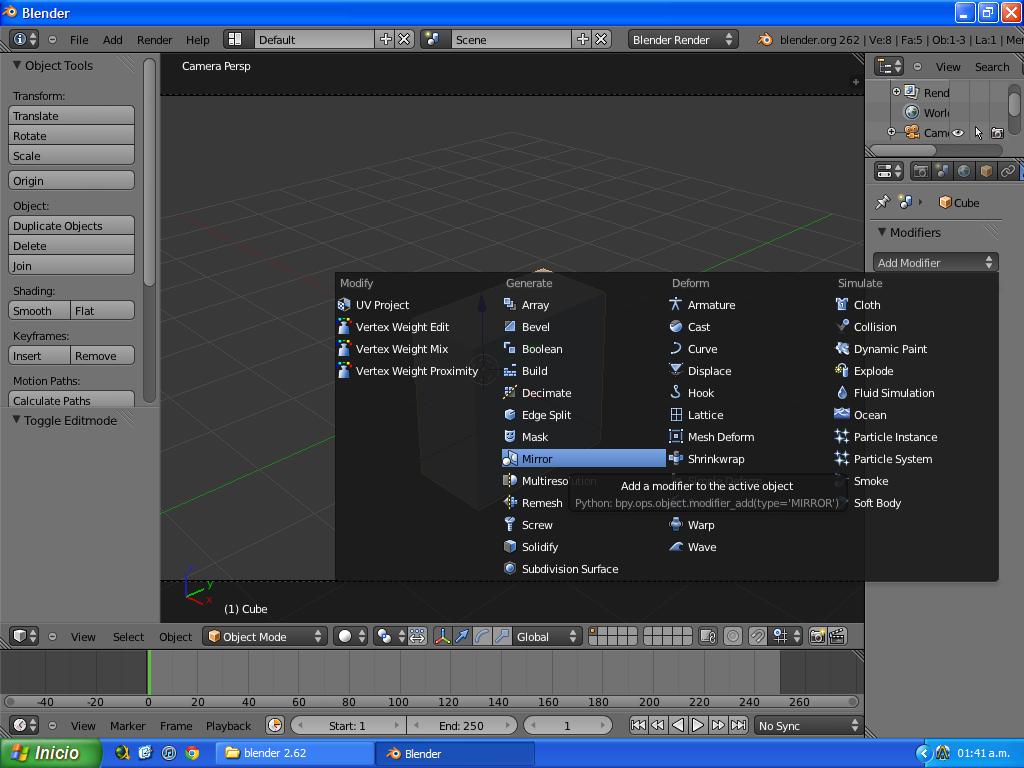1024x768 pixels.
Task: Toggle Camera selectability arrow in outliner
Action: pos(978,133)
